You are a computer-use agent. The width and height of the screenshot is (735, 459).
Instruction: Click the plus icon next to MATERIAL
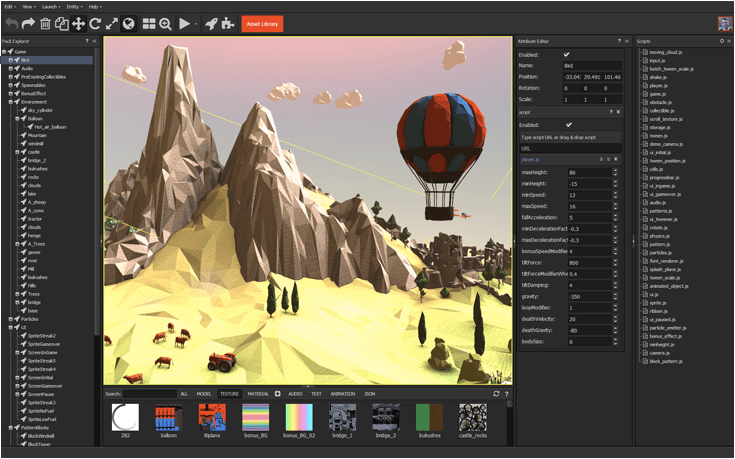278,394
